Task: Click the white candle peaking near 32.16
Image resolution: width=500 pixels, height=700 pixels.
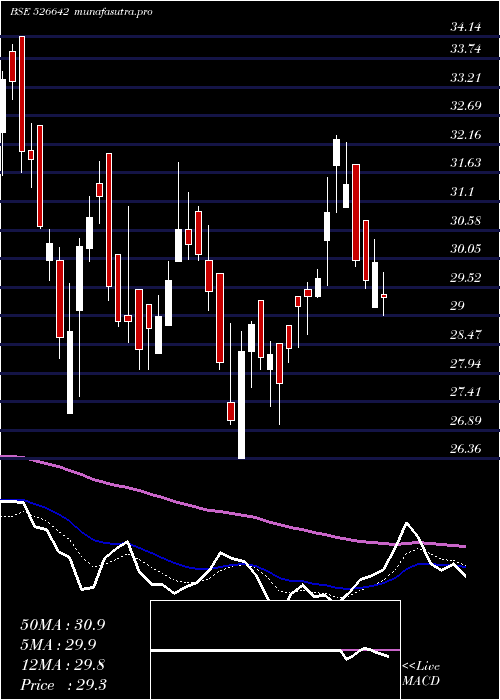Action: pos(337,153)
